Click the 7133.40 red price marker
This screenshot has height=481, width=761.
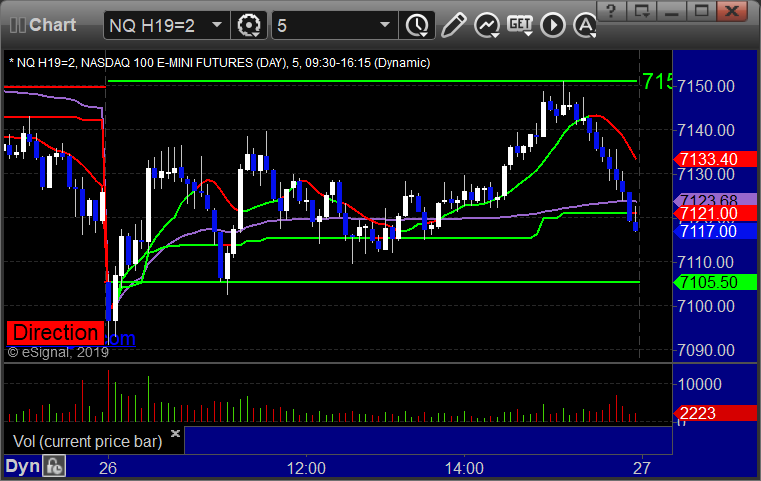coord(715,159)
